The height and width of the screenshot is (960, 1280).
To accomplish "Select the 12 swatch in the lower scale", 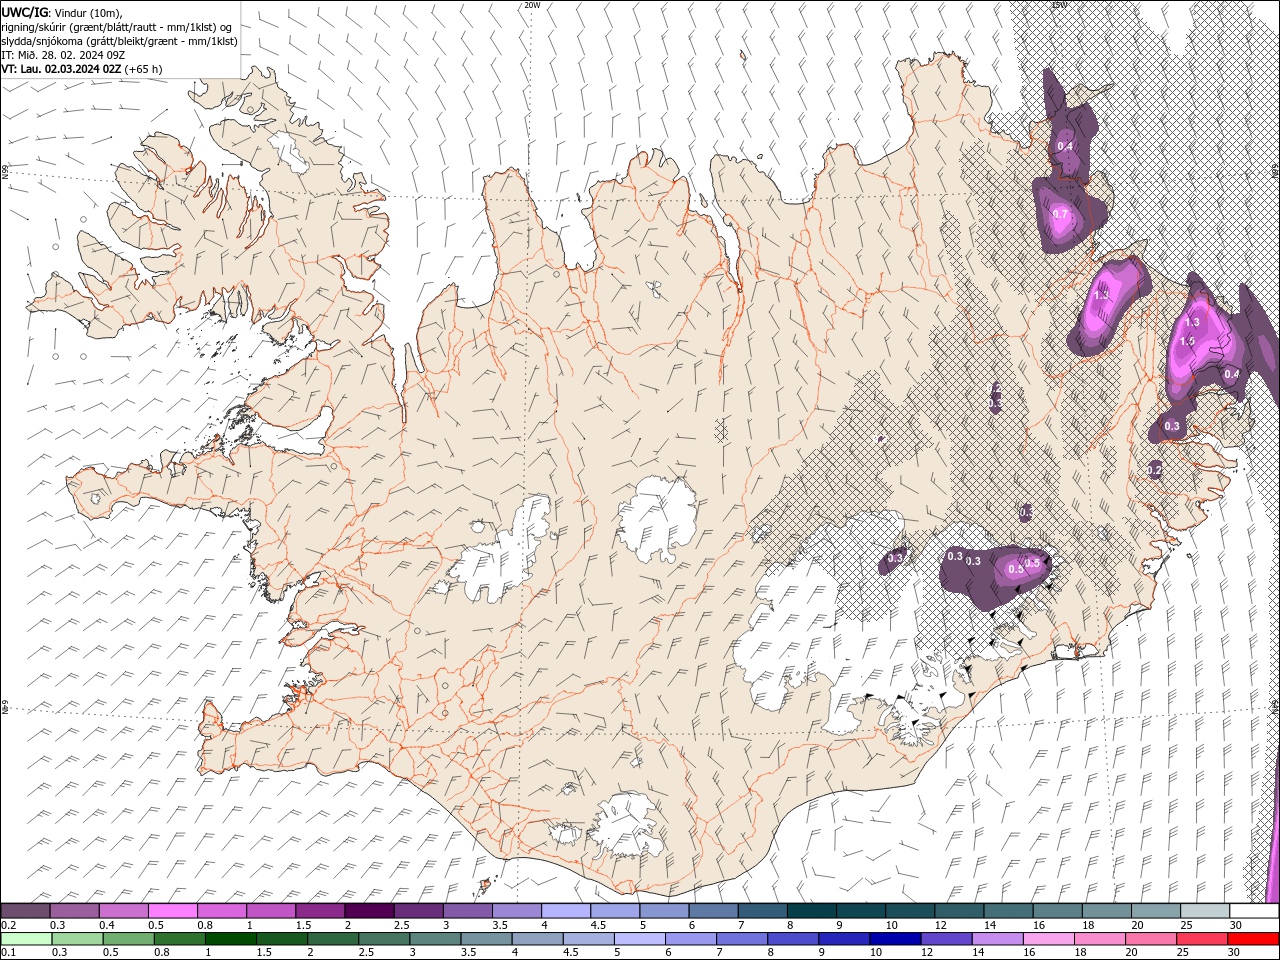I will (946, 939).
